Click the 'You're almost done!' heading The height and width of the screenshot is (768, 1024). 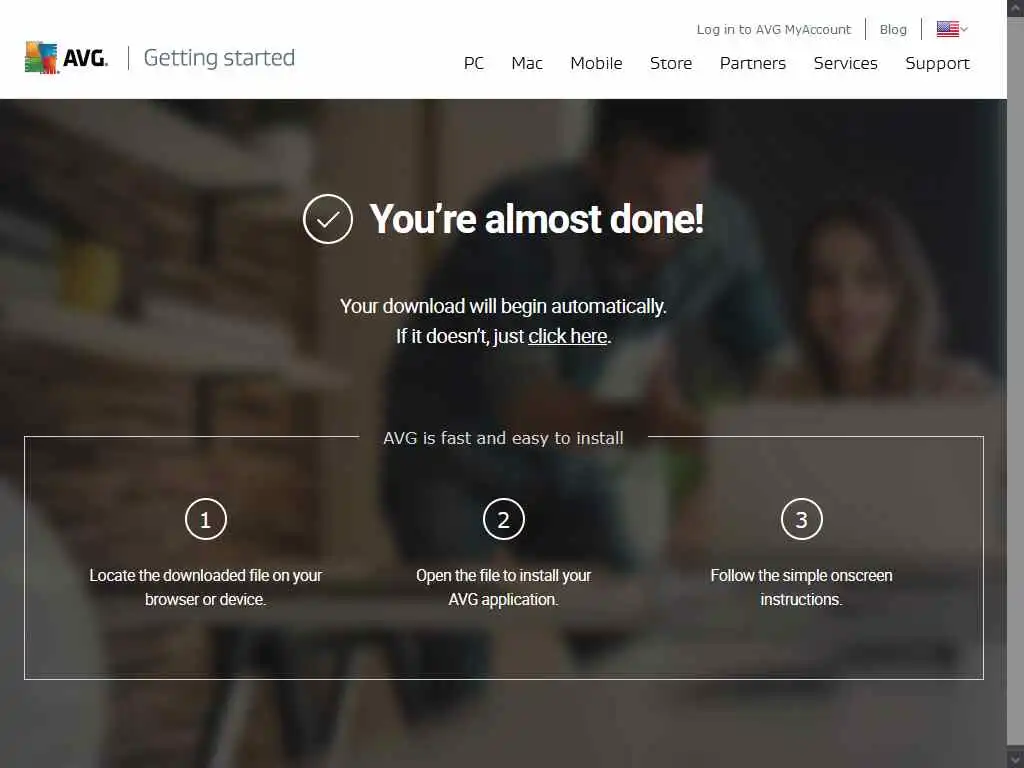point(536,219)
